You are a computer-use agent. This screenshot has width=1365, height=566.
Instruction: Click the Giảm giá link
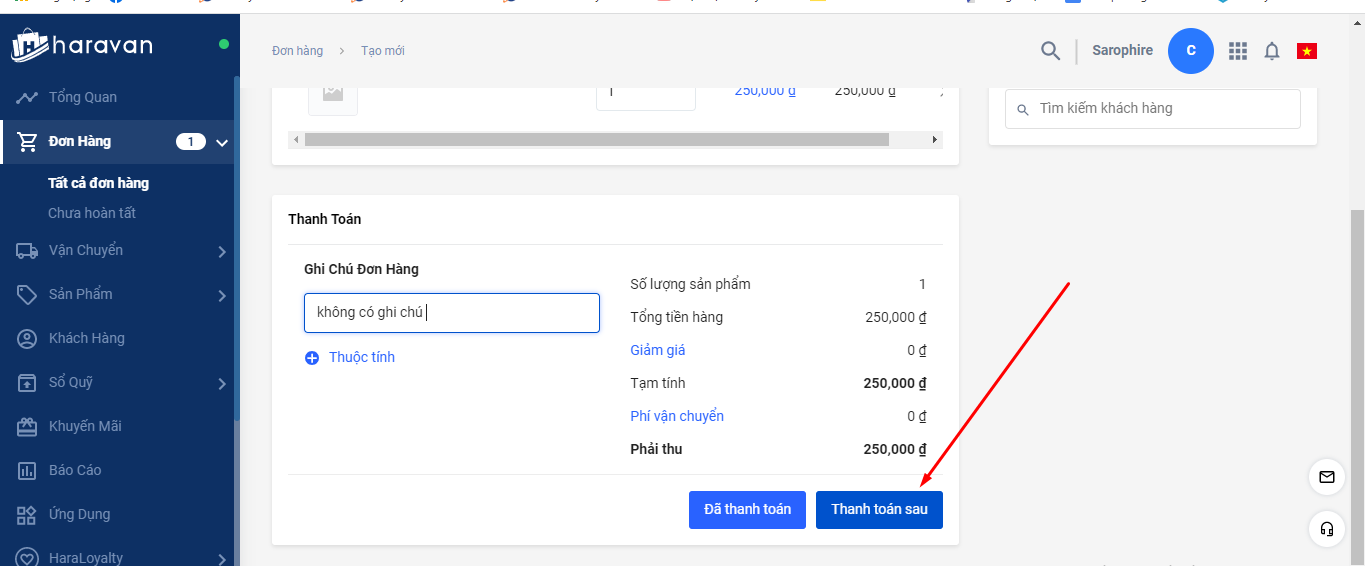pos(657,350)
